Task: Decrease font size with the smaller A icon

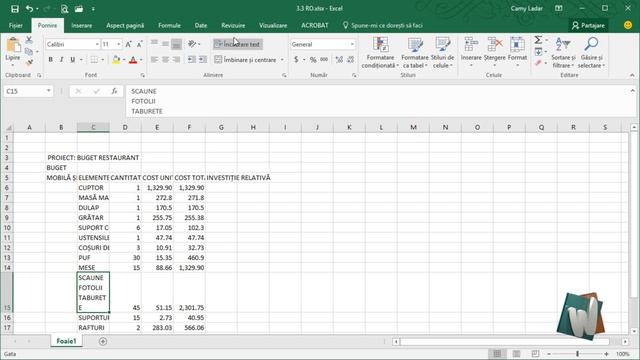Action: pos(139,44)
